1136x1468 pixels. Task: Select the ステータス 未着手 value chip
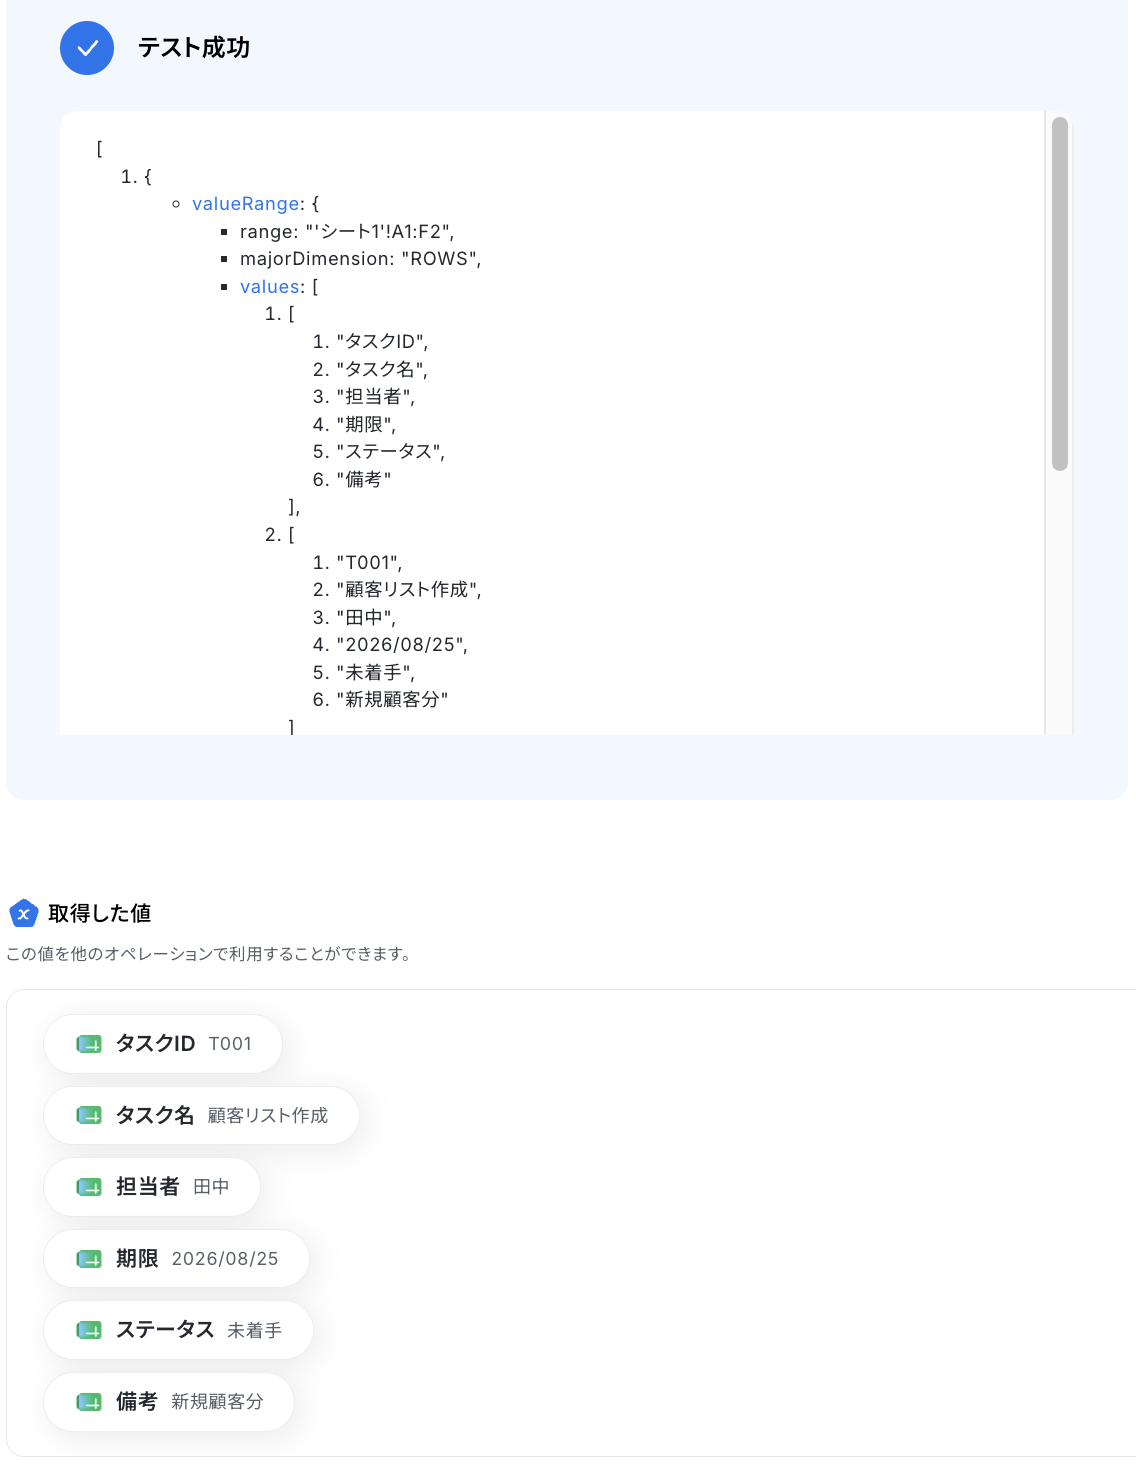[x=178, y=1330]
